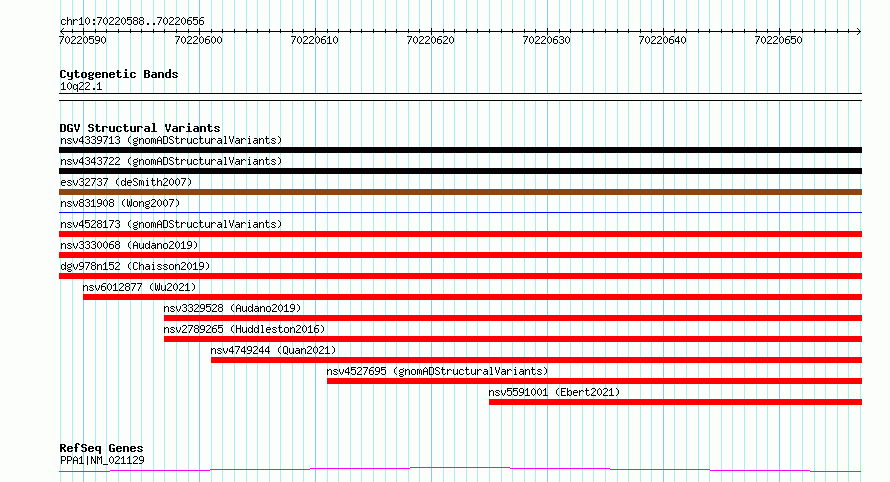Click the brown bar under esv32737

pos(460,192)
